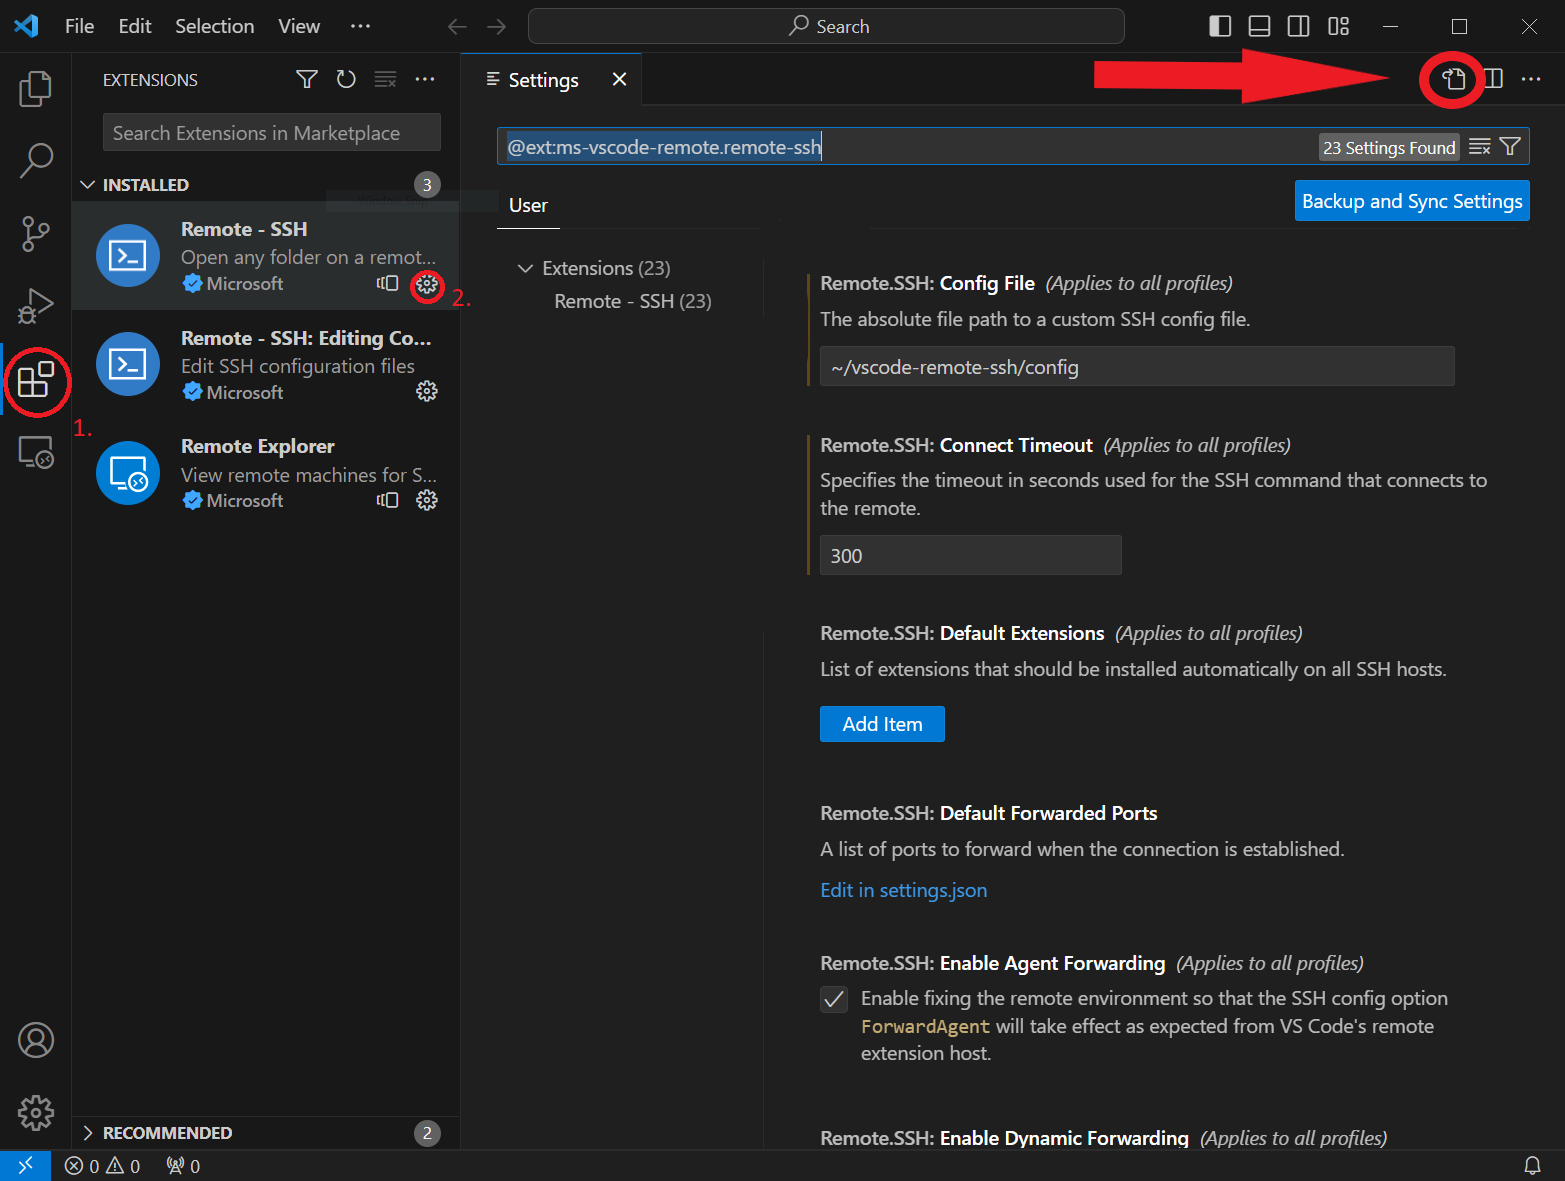1565x1181 pixels.
Task: Click the Remote - SSH manage gear
Action: coord(427,285)
